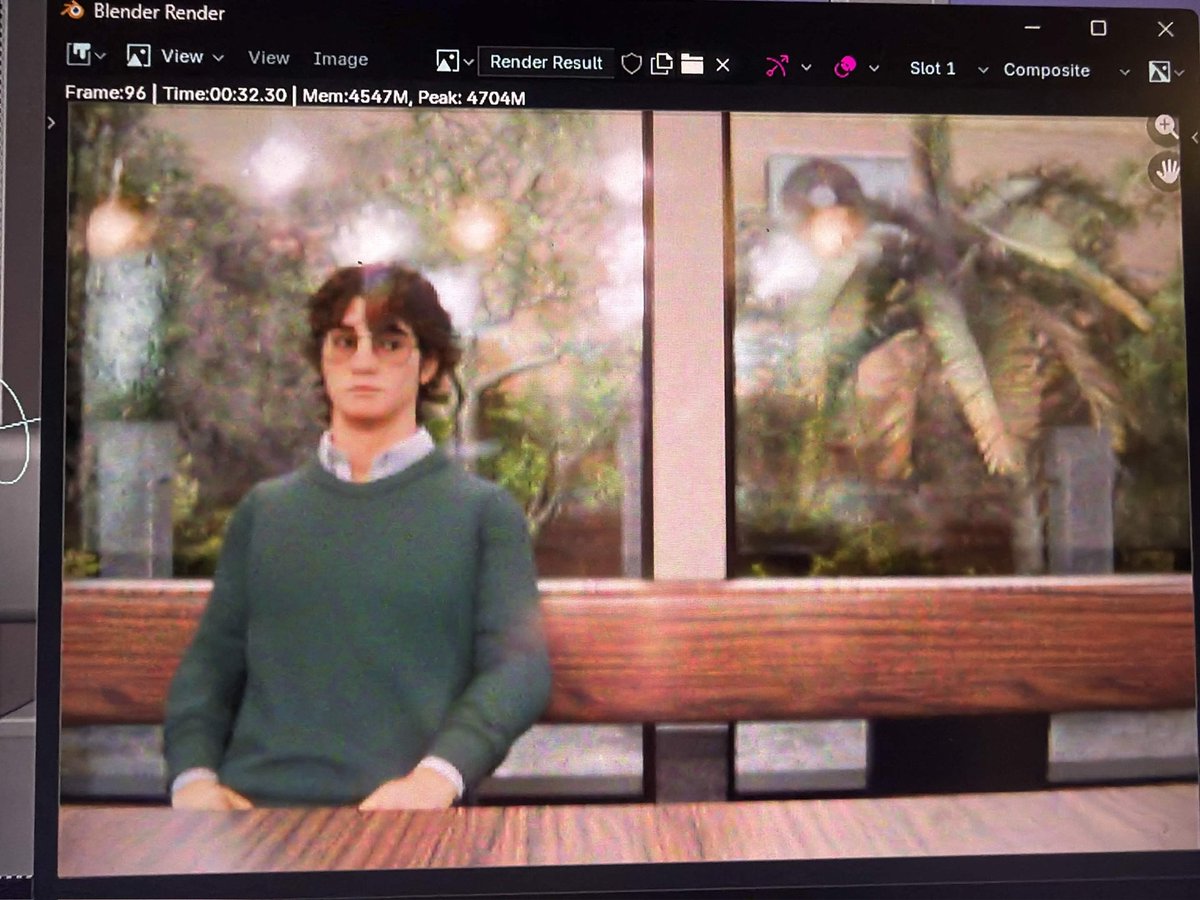The image size is (1200, 900).
Task: Click the Frame:96 render info text
Action: pyautogui.click(x=105, y=92)
